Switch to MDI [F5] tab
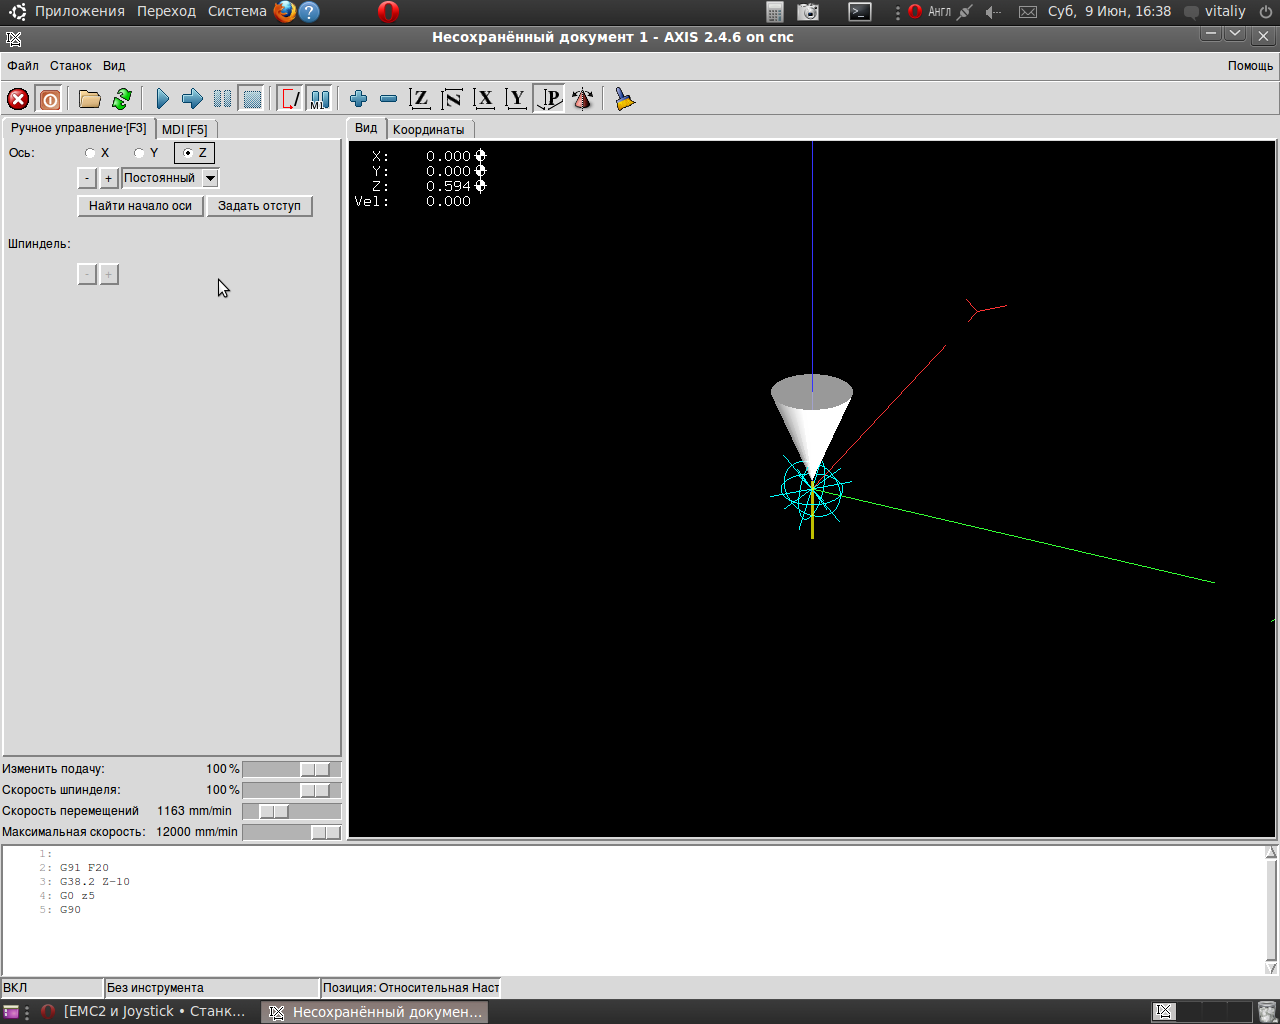Image resolution: width=1280 pixels, height=1024 pixels. pyautogui.click(x=185, y=130)
